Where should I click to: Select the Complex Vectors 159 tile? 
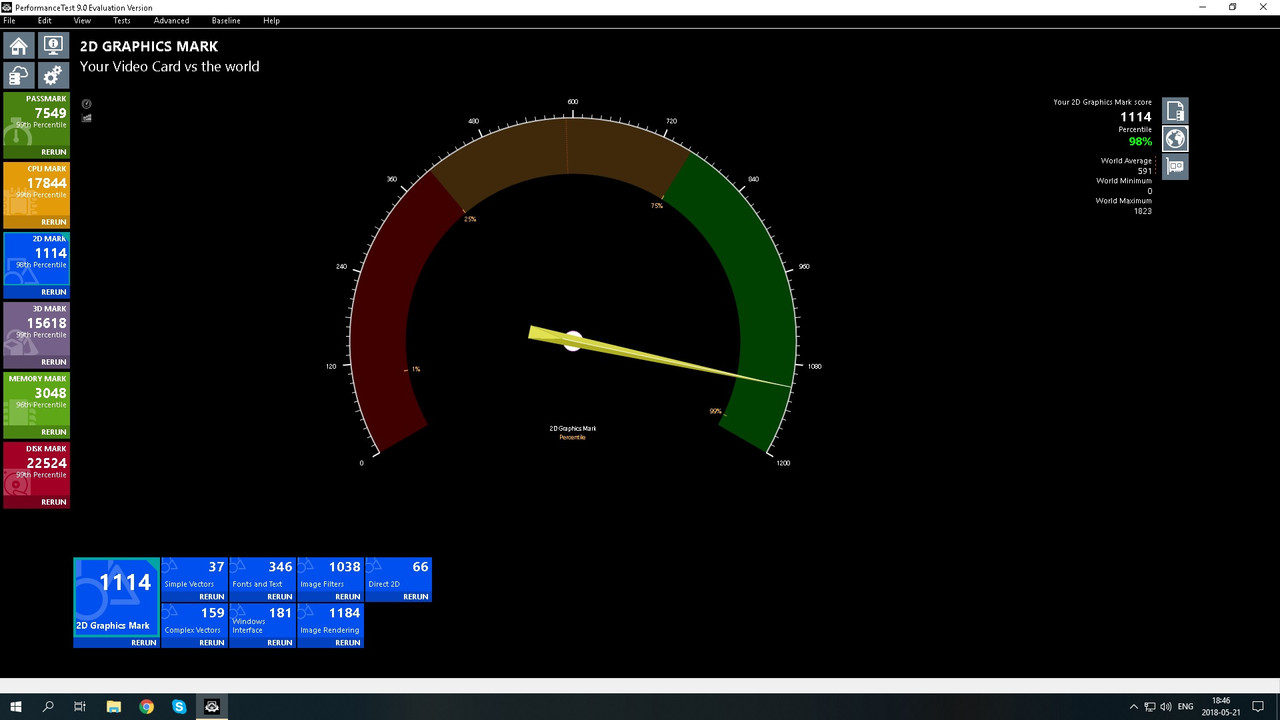click(x=195, y=625)
